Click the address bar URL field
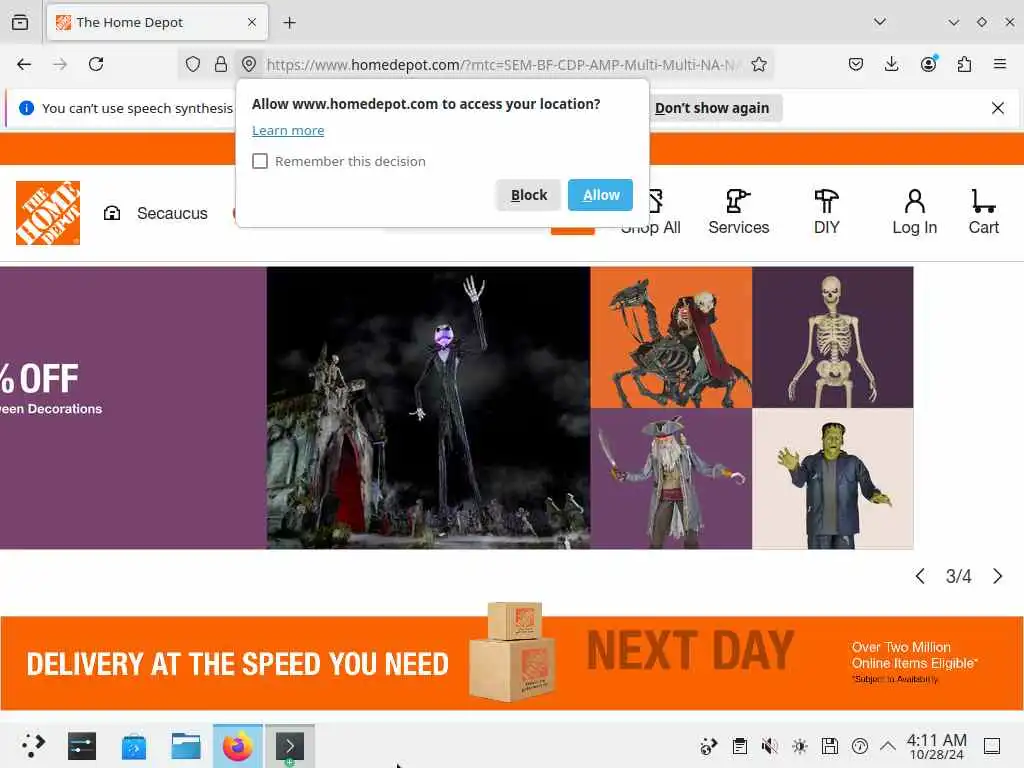Image resolution: width=1024 pixels, height=768 pixels. click(502, 65)
